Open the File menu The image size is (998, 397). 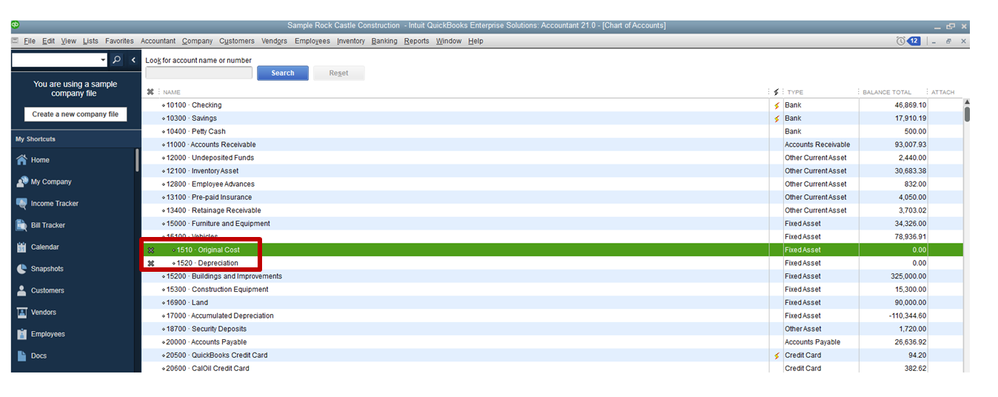tap(29, 41)
